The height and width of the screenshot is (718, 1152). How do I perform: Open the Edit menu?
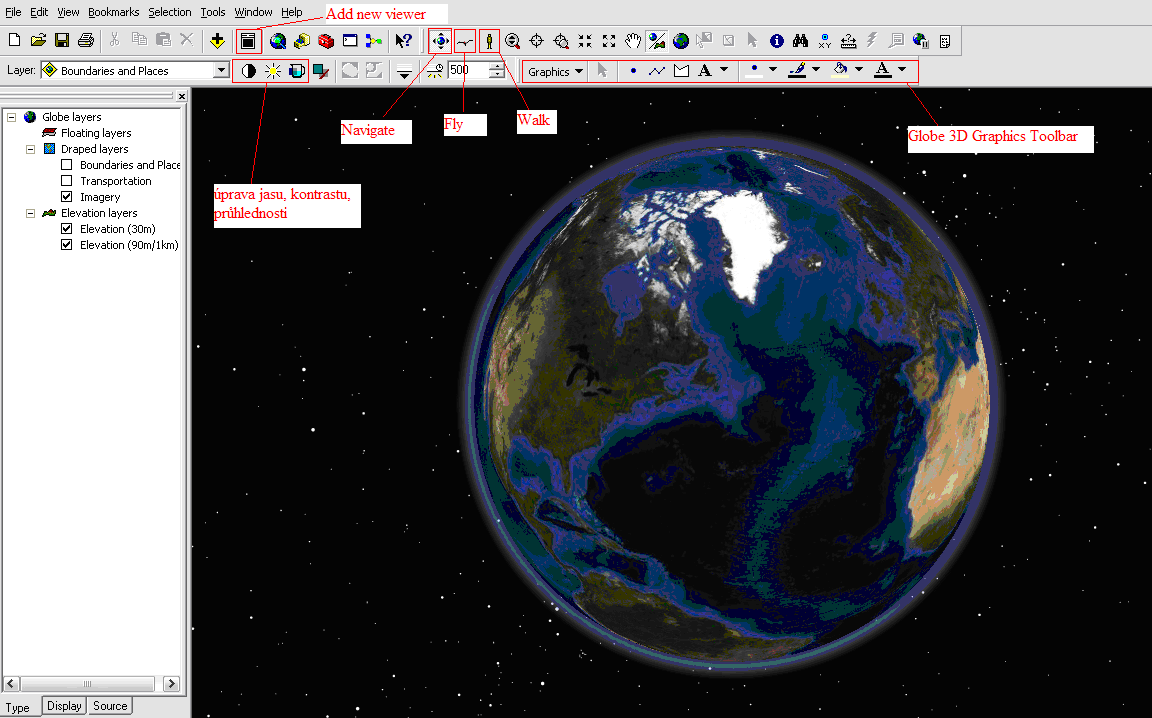(x=39, y=12)
